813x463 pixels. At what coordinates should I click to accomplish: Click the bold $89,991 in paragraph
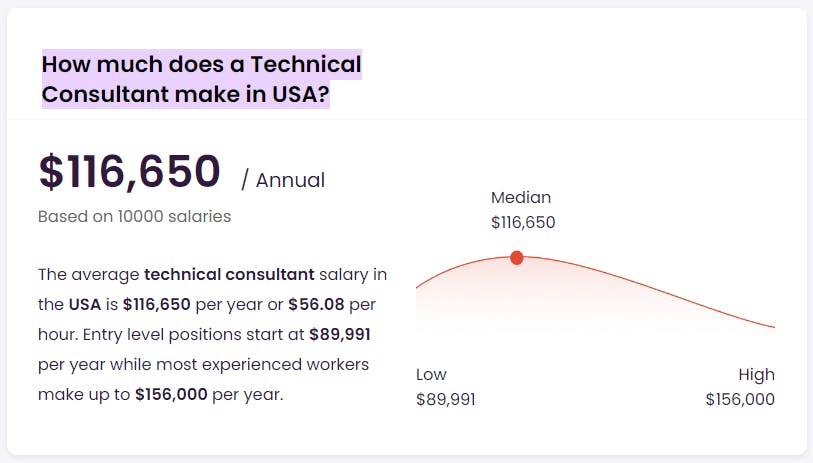(x=340, y=334)
